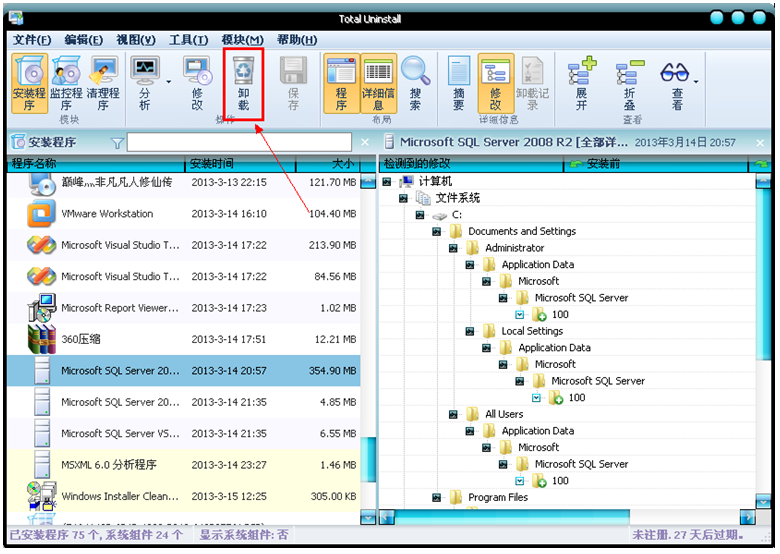
Task: Click the program list vertical scrollbar thumb
Action: click(368, 460)
